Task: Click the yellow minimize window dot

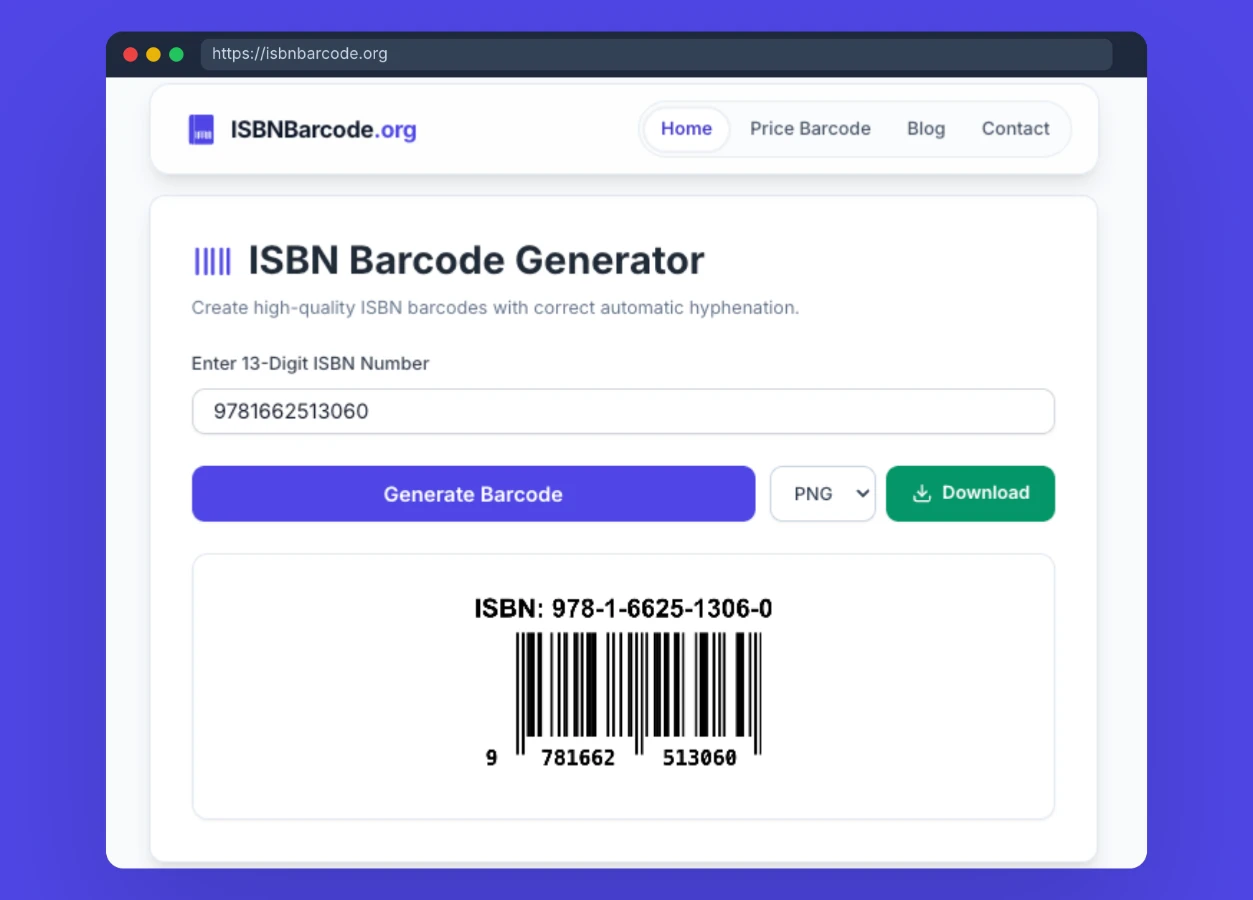Action: coord(153,55)
